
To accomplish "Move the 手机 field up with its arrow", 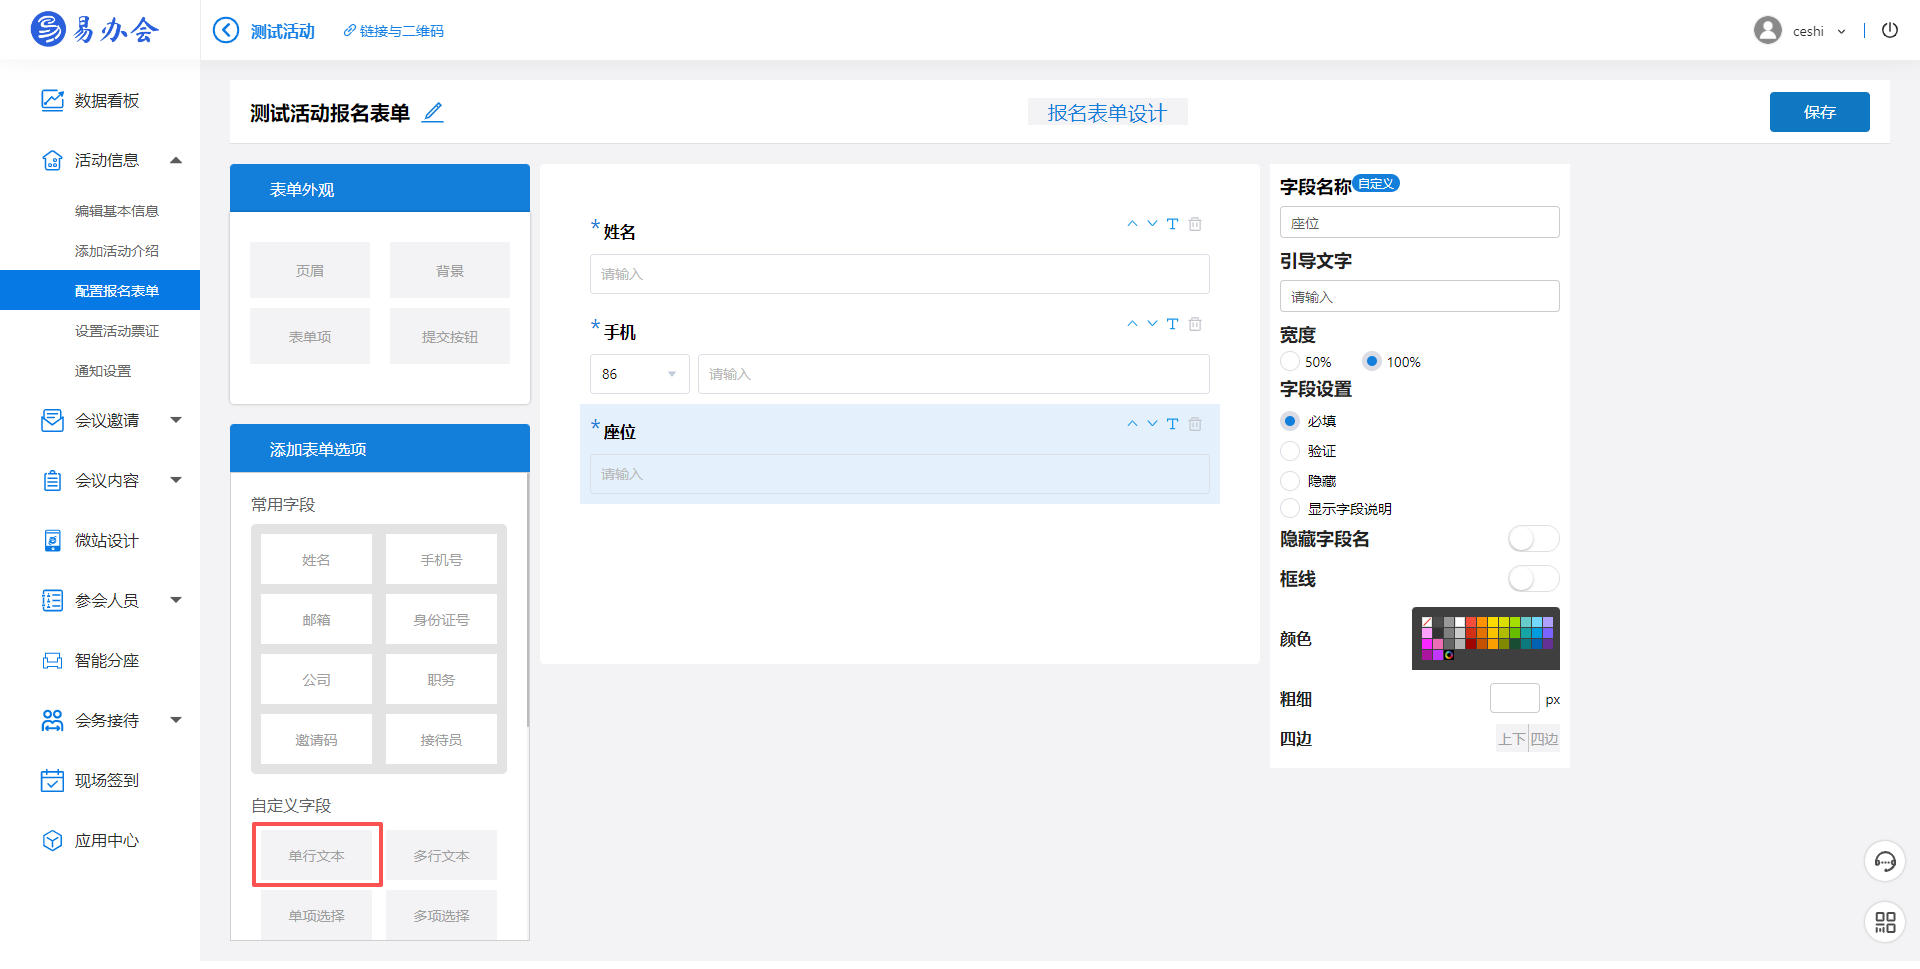I will pyautogui.click(x=1132, y=324).
